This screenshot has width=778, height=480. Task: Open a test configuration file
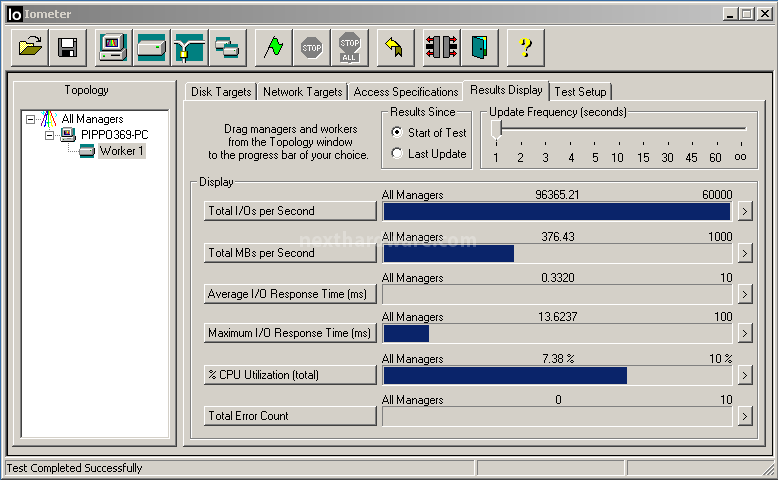pyautogui.click(x=30, y=48)
